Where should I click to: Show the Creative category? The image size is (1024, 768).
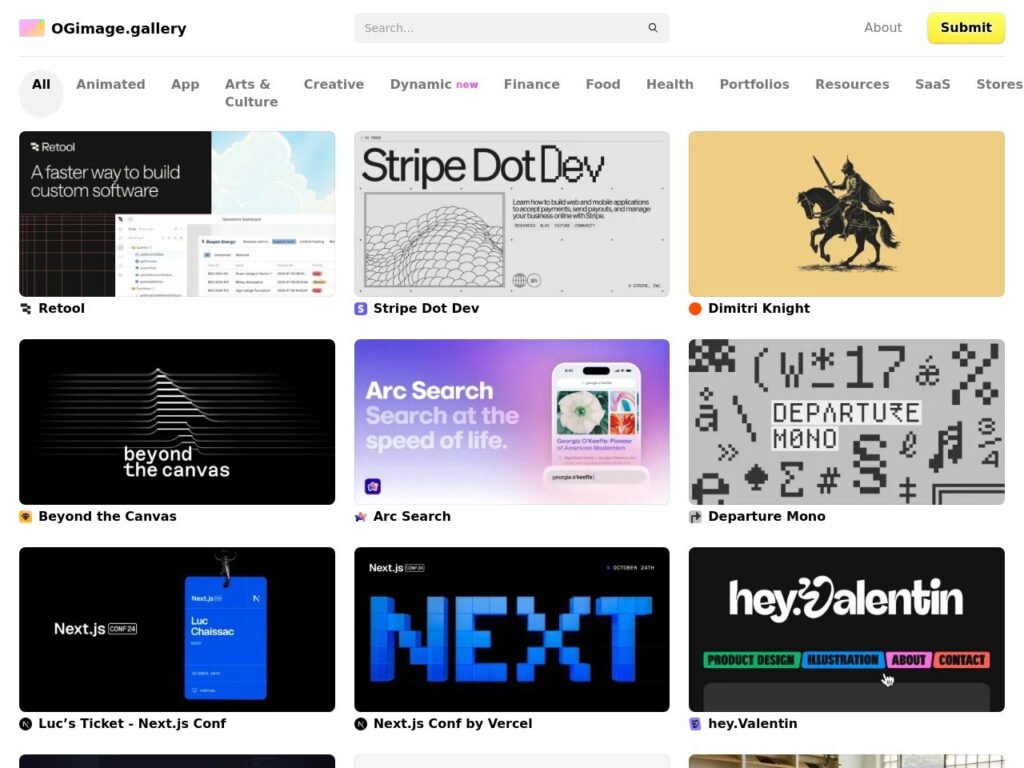click(334, 84)
